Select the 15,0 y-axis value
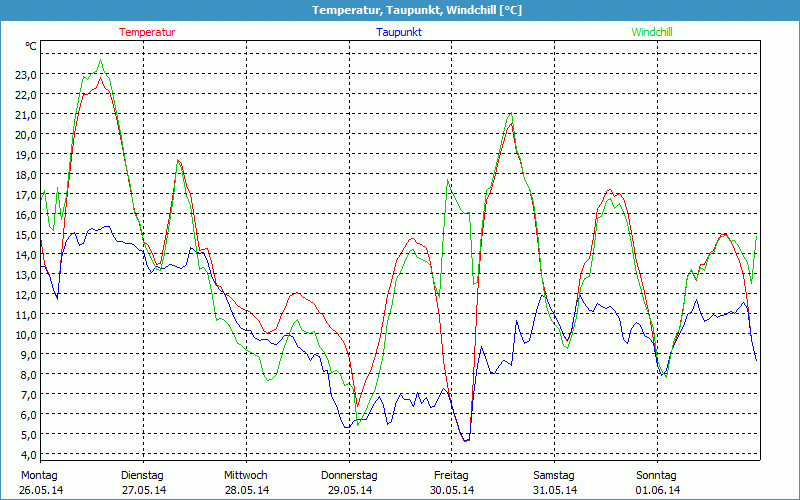The height and width of the screenshot is (500, 800). (x=26, y=235)
